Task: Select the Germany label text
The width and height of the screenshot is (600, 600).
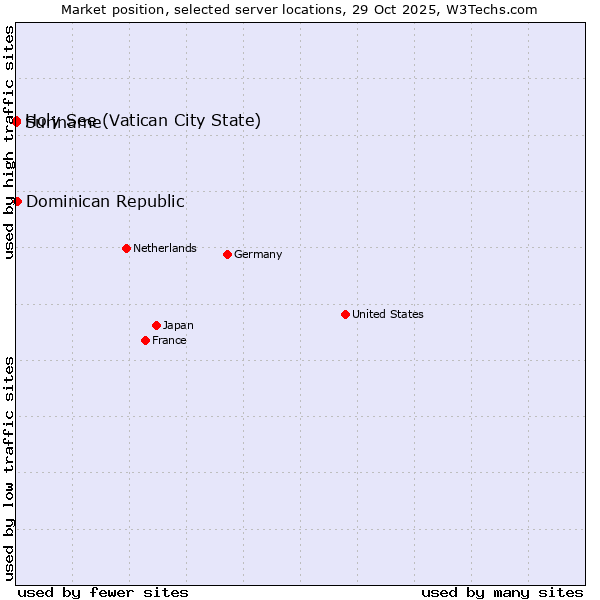Action: pyautogui.click(x=257, y=254)
